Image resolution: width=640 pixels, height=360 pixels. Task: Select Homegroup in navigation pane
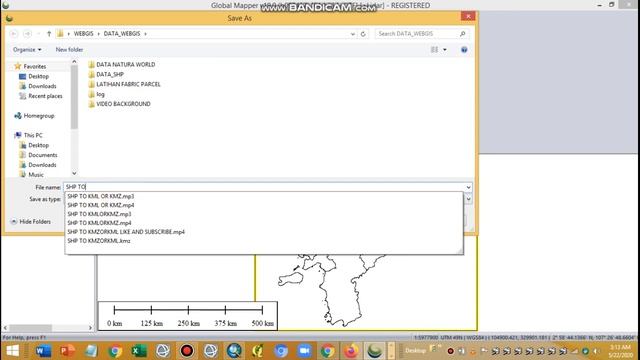pyautogui.click(x=34, y=116)
